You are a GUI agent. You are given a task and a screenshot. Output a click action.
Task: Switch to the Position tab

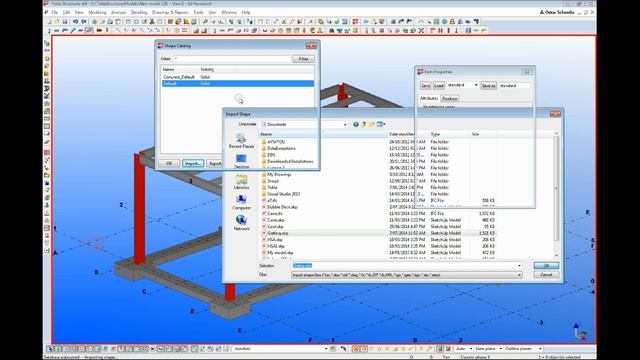[x=449, y=98]
